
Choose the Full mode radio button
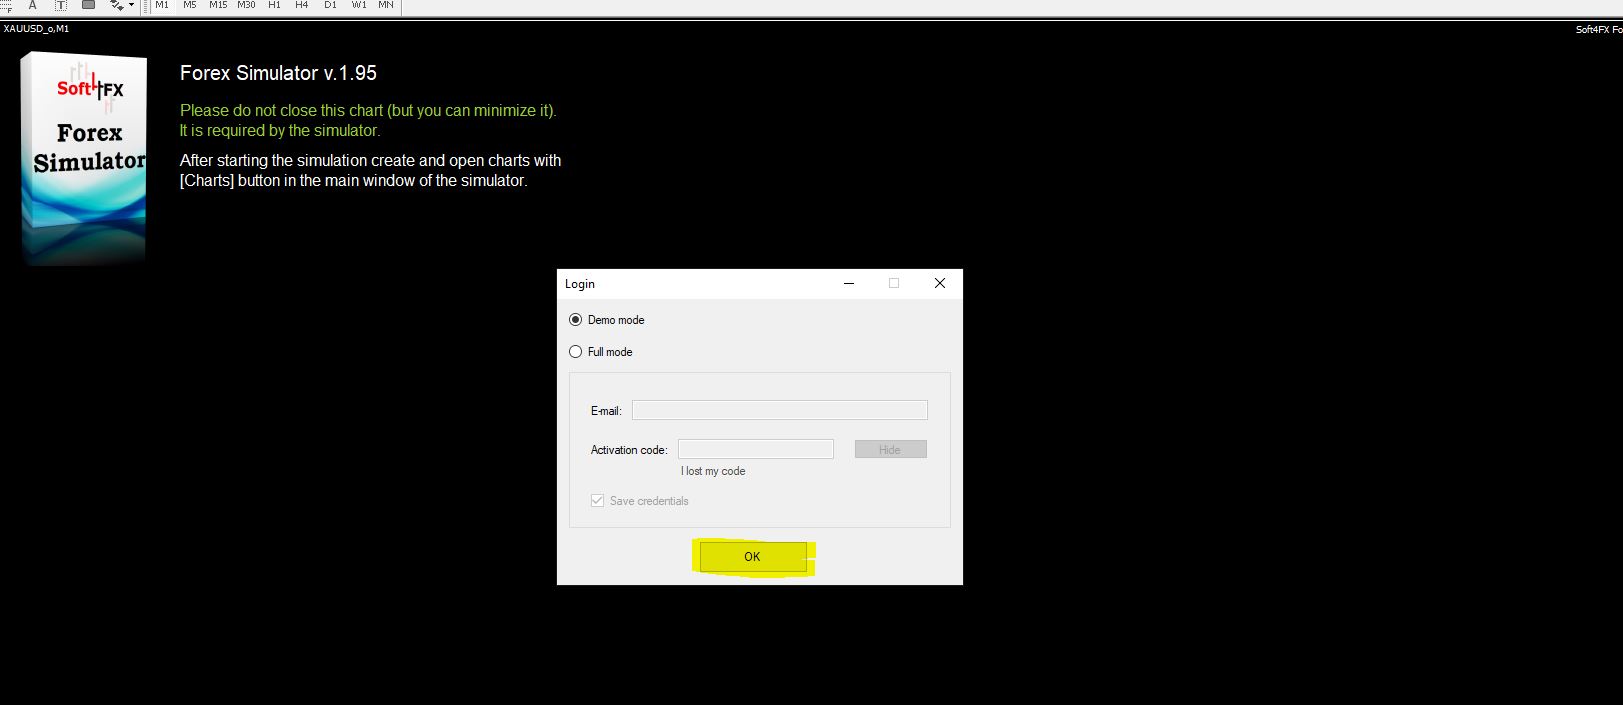pos(576,352)
